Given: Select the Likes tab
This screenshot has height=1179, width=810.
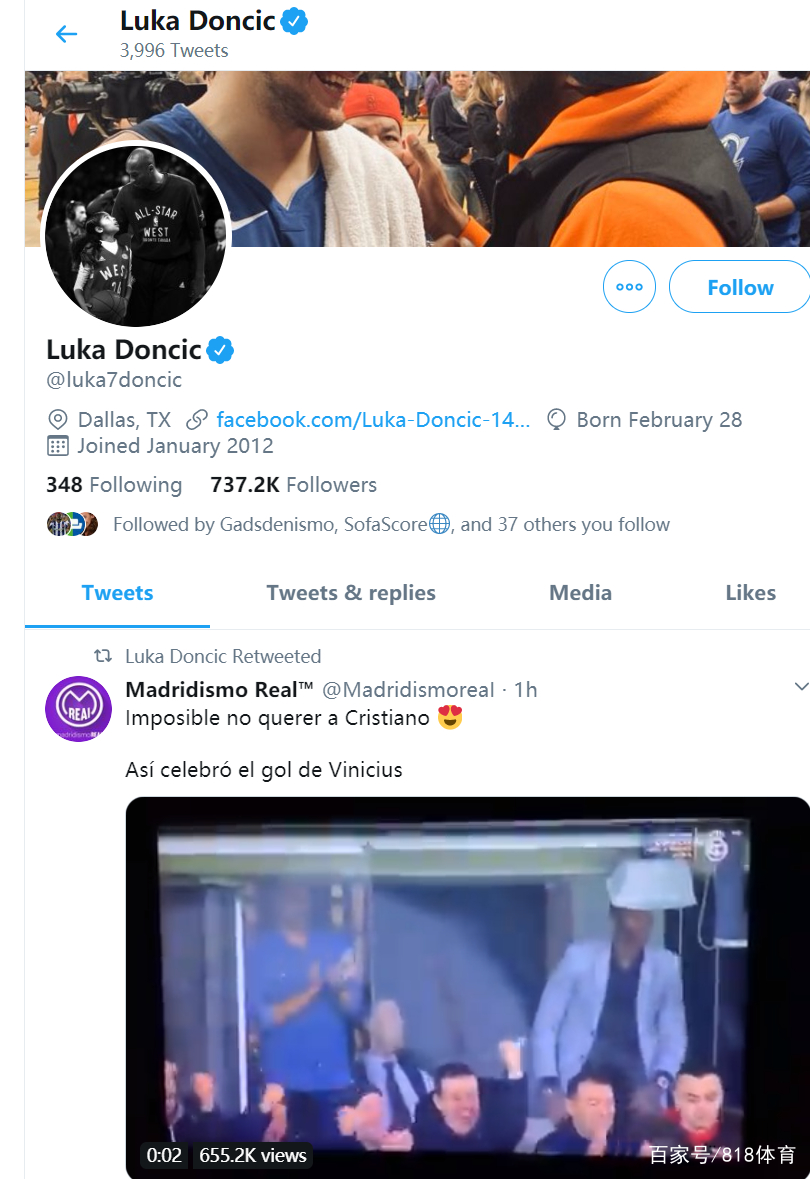Looking at the screenshot, I should click(x=751, y=593).
